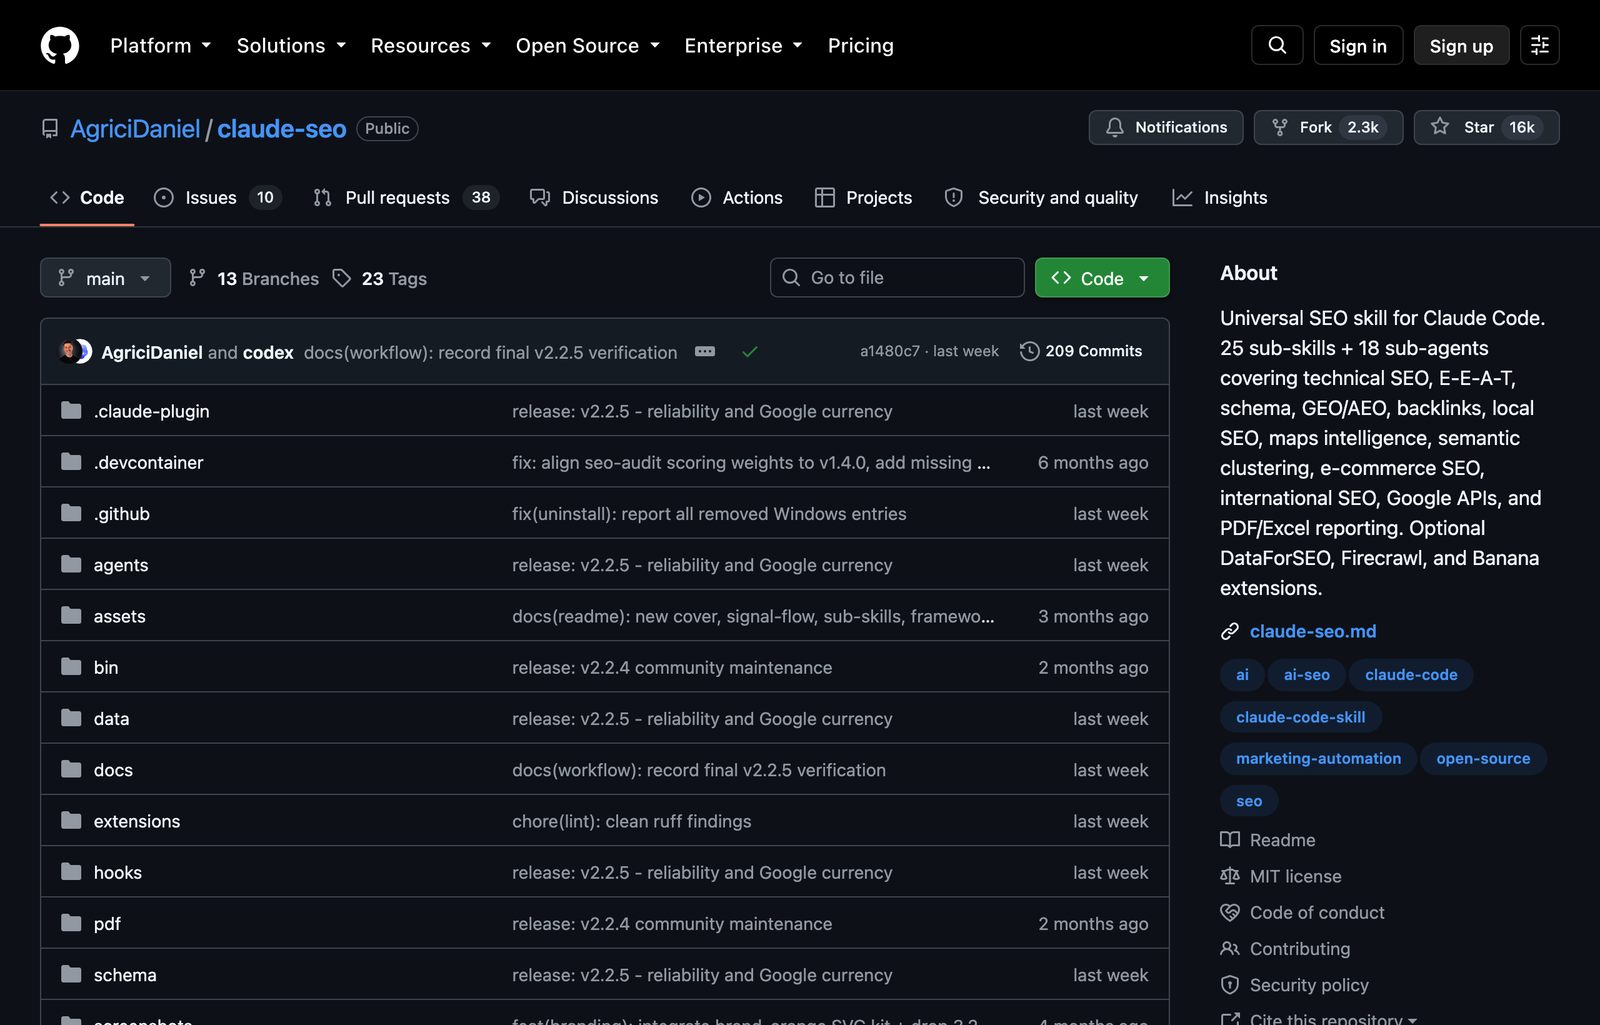Screen dimensions: 1600x1025
Task: Click the AgriciDaniel avatar image
Action: [x=69, y=351]
